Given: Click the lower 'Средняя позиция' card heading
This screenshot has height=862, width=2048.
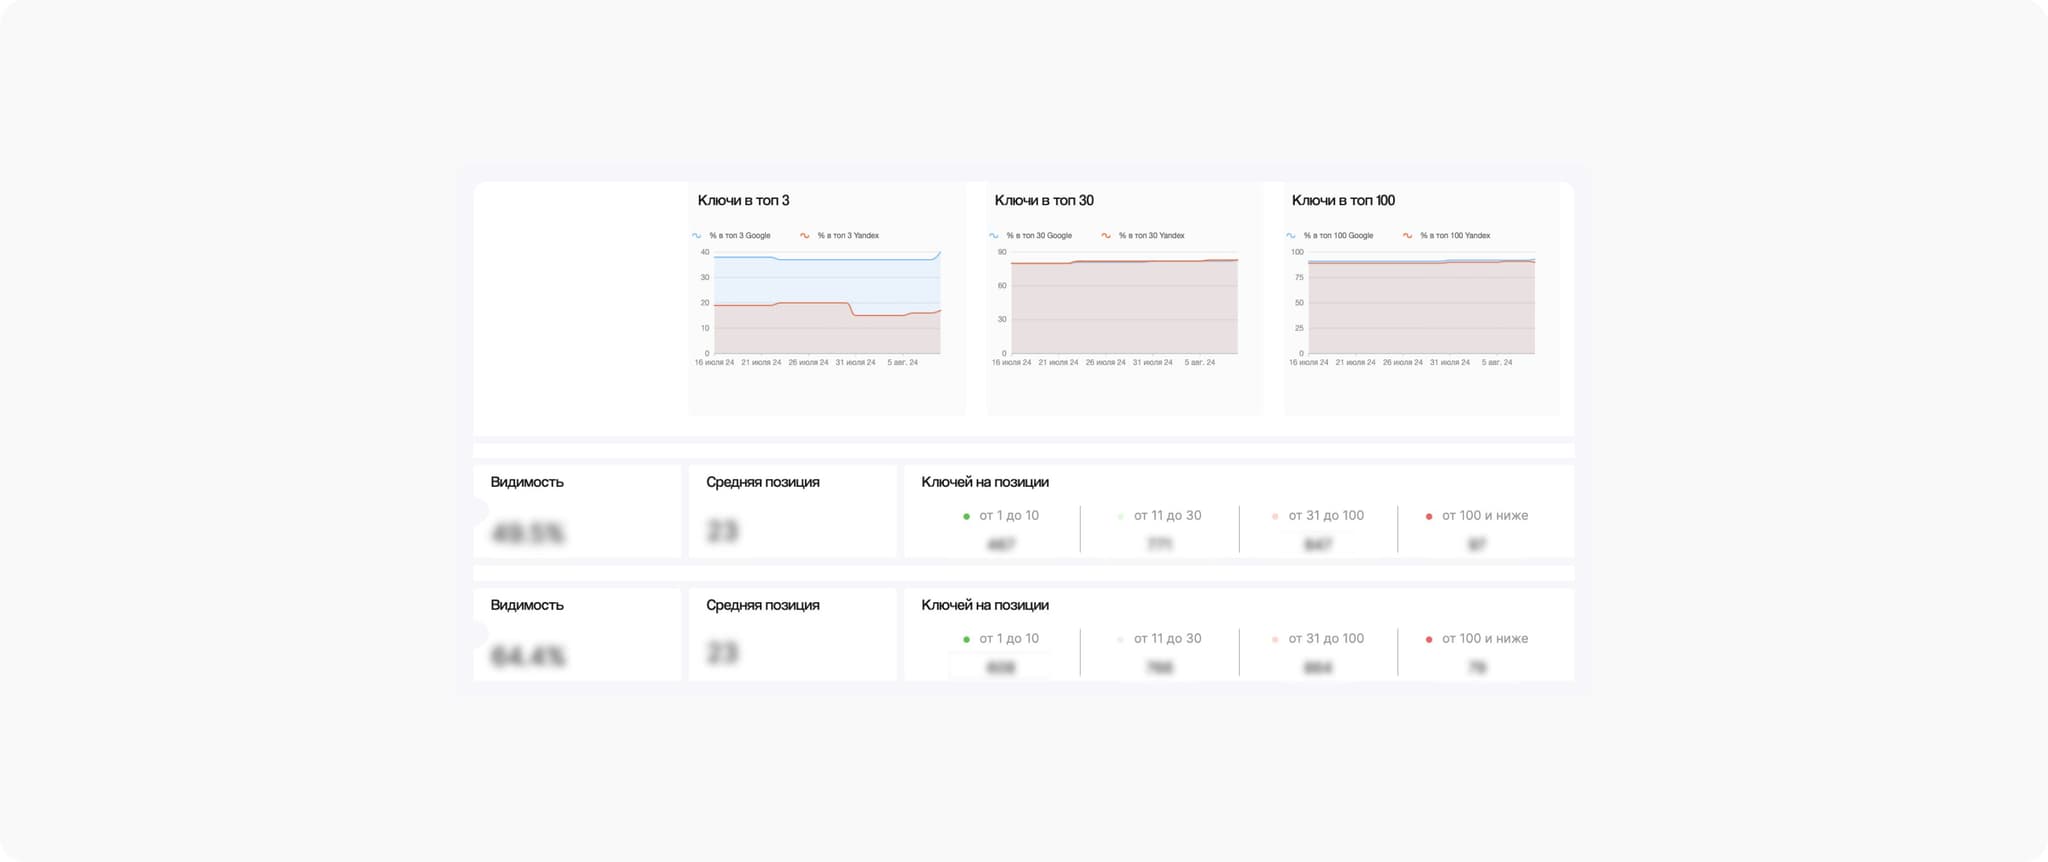Looking at the screenshot, I should (x=762, y=605).
